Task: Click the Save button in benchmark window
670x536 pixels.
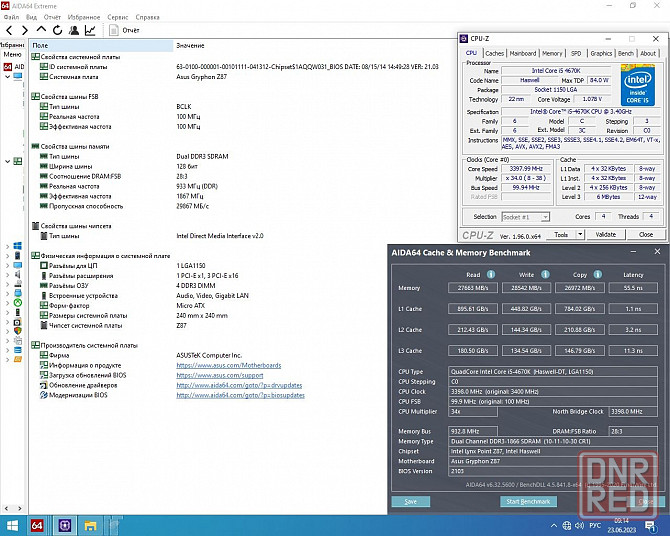Action: (x=410, y=500)
